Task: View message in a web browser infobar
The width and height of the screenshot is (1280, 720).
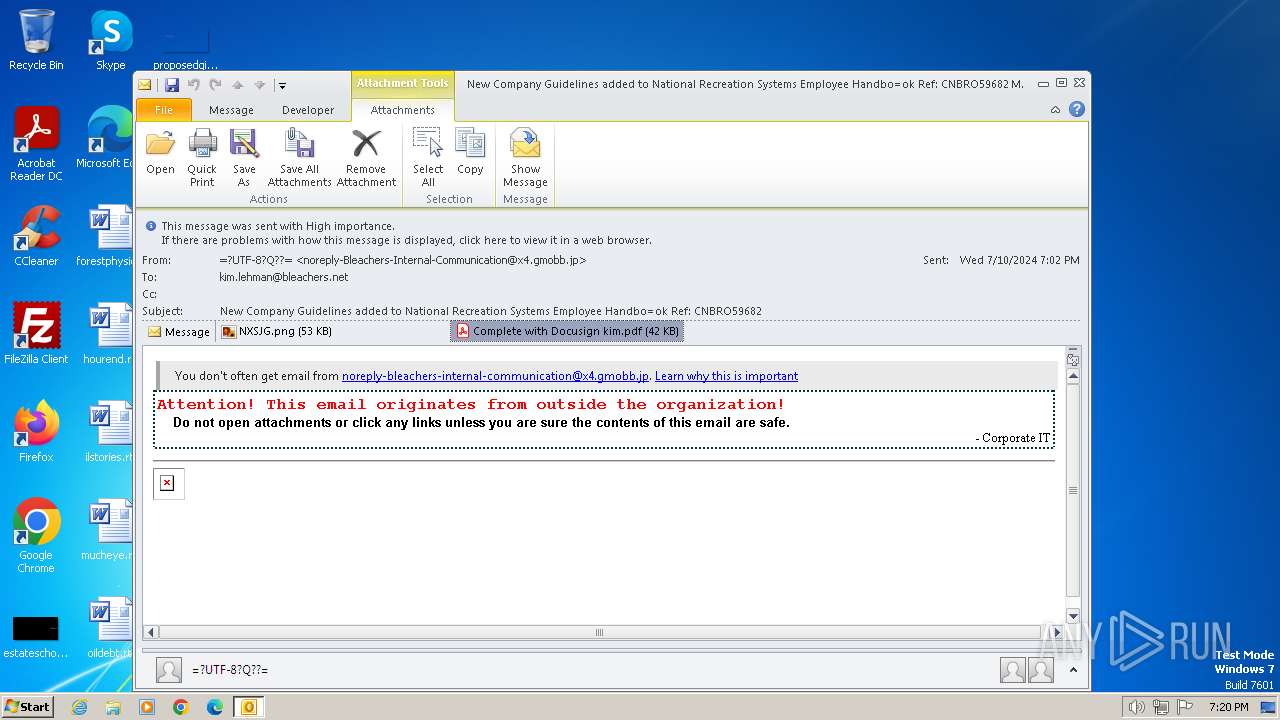Action: pyautogui.click(x=406, y=240)
